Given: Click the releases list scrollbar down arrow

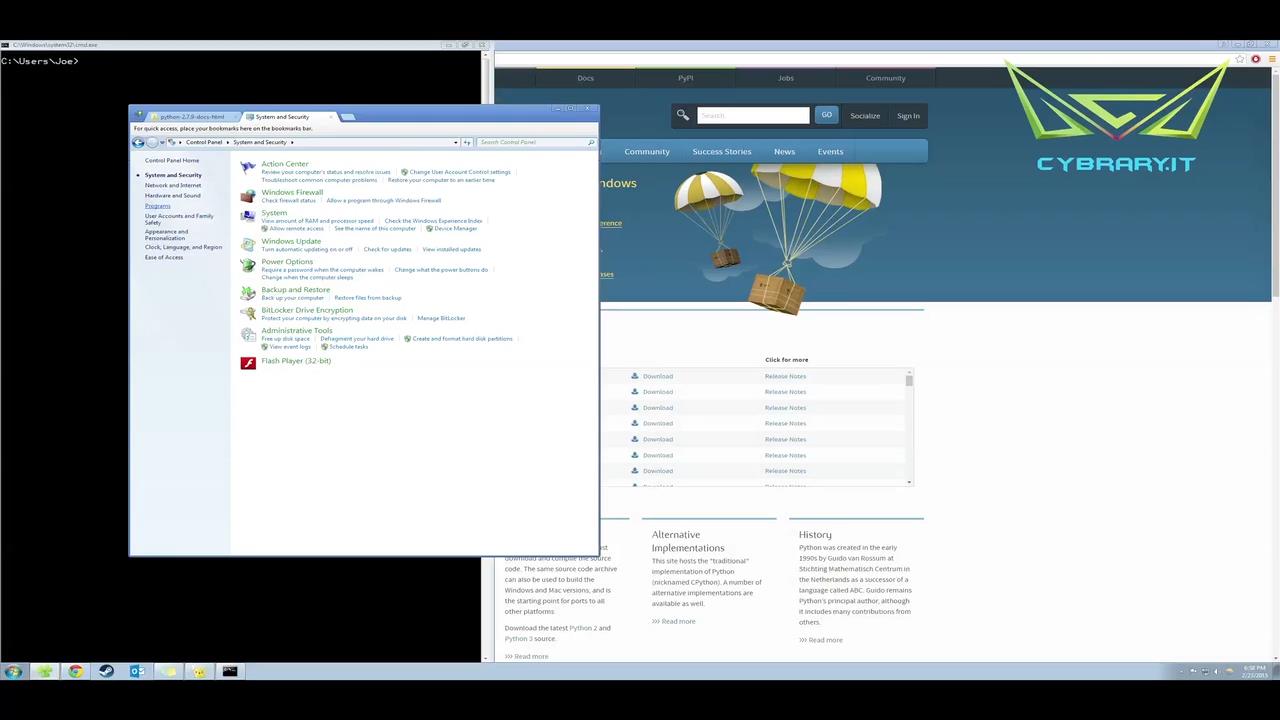Looking at the screenshot, I should coord(909,482).
